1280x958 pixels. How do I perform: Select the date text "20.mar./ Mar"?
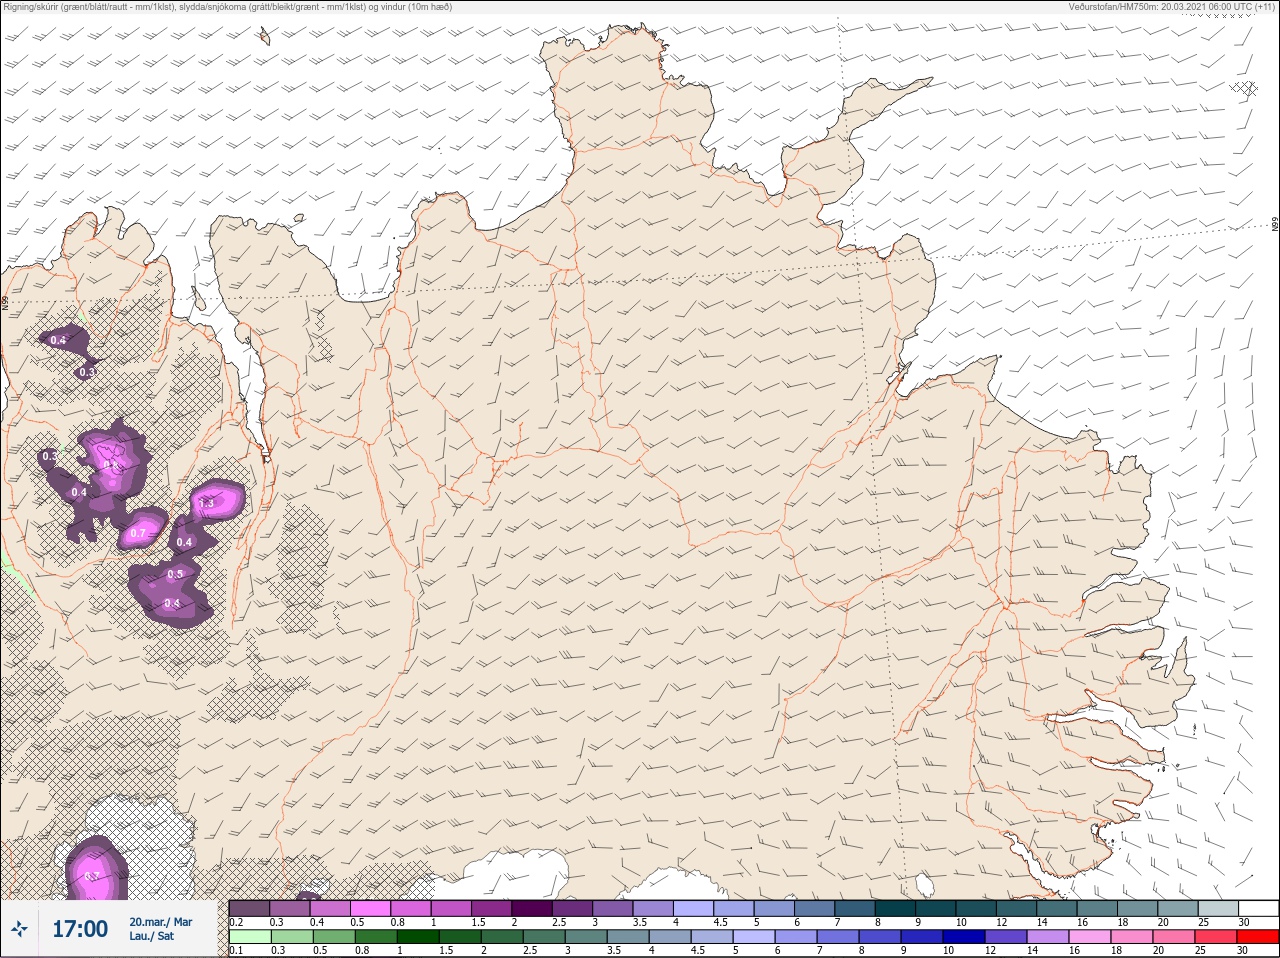160,922
